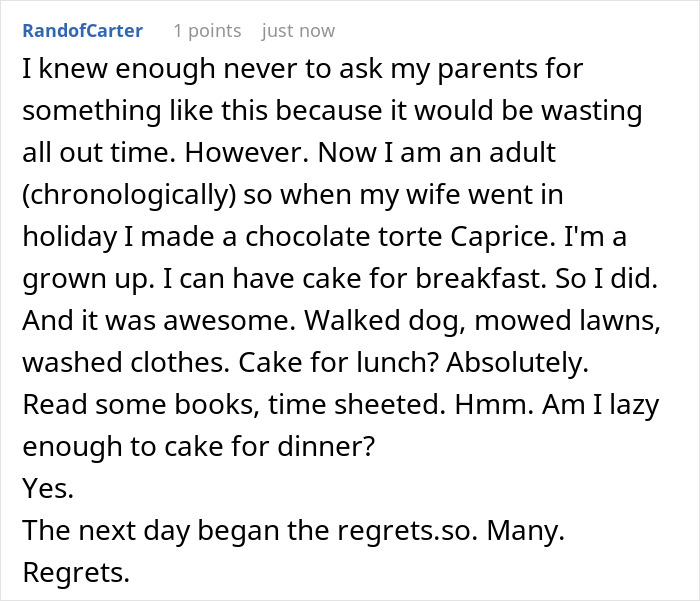Viewport: 700px width, 601px height.
Task: Open the RandofCarter user profile
Action: (x=82, y=31)
